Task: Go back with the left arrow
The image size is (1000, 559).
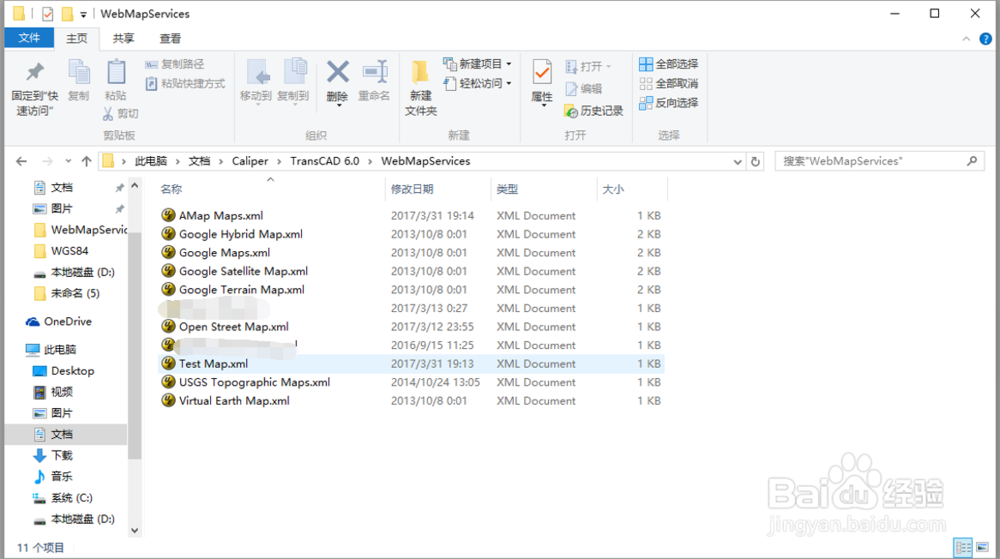Action: coord(22,161)
